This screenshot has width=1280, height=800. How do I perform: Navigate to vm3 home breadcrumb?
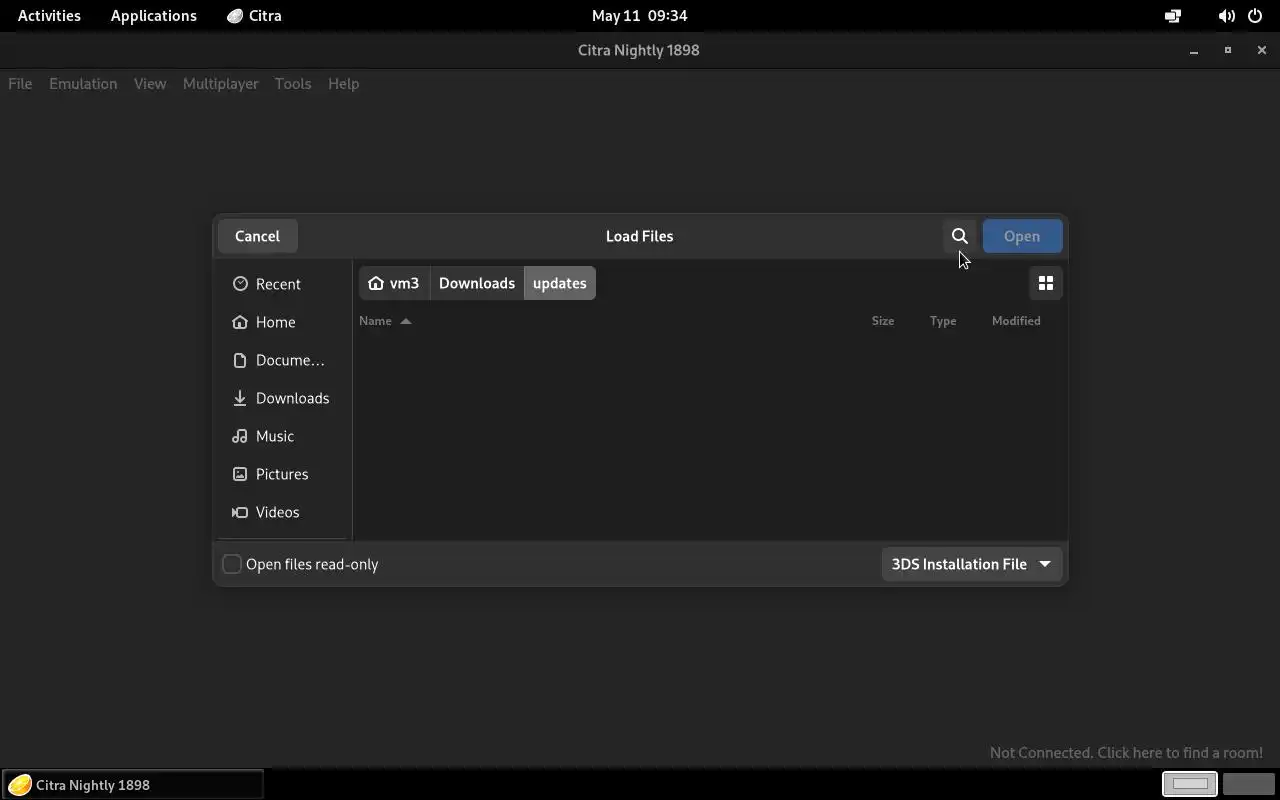[394, 283]
